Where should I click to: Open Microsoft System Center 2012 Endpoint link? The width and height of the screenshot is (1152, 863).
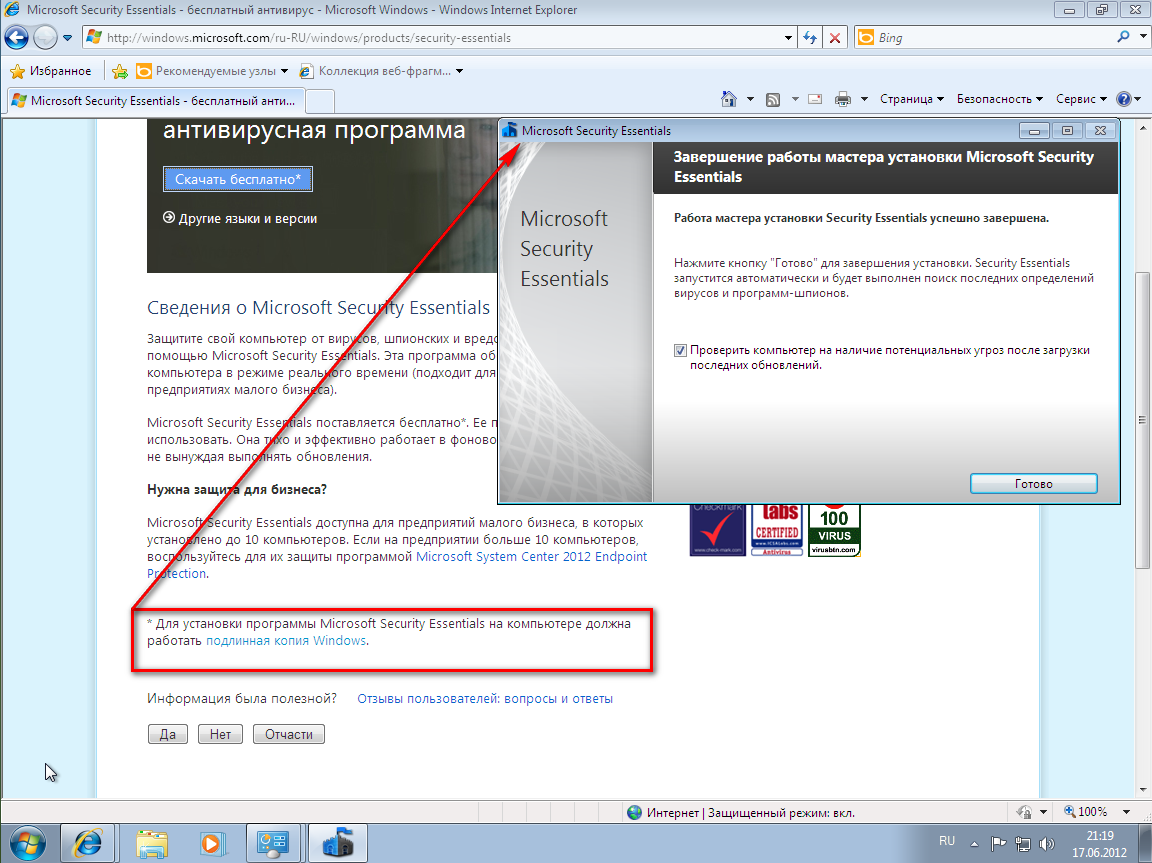pyautogui.click(x=531, y=557)
